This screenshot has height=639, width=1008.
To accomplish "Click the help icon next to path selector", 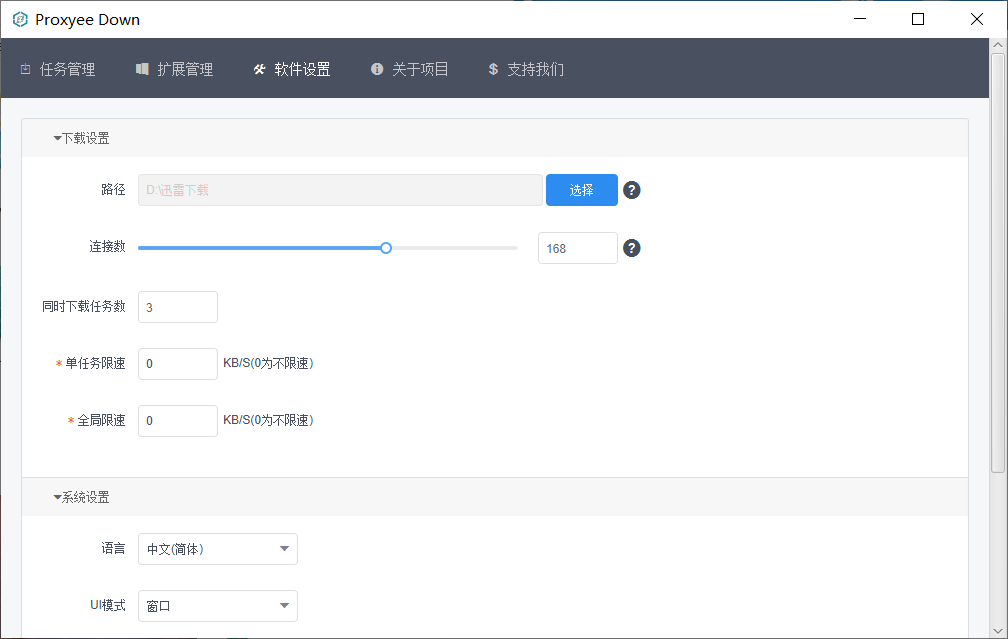I will (632, 190).
